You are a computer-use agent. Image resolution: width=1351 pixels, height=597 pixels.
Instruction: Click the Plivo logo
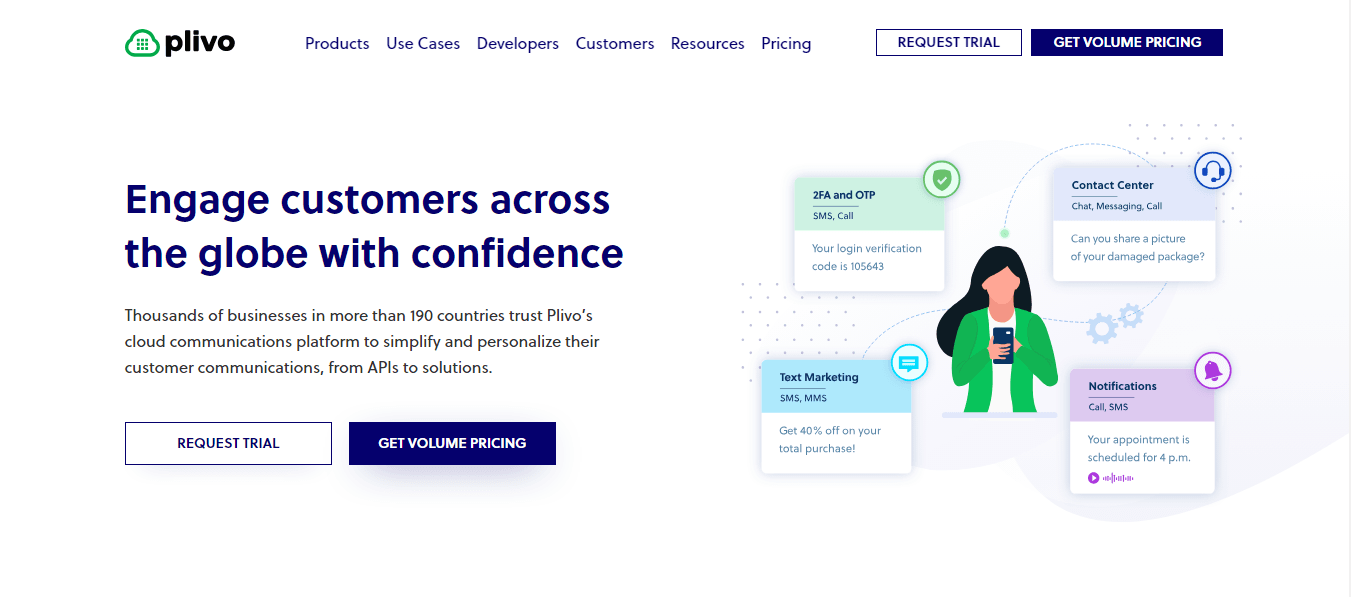pos(178,42)
